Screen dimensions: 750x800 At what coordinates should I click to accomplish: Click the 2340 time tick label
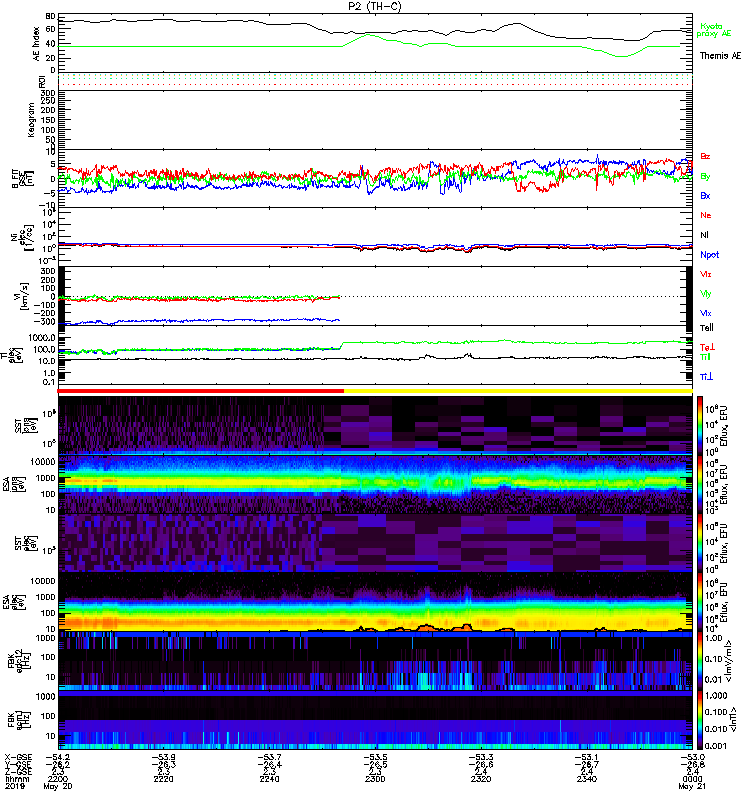coord(587,779)
